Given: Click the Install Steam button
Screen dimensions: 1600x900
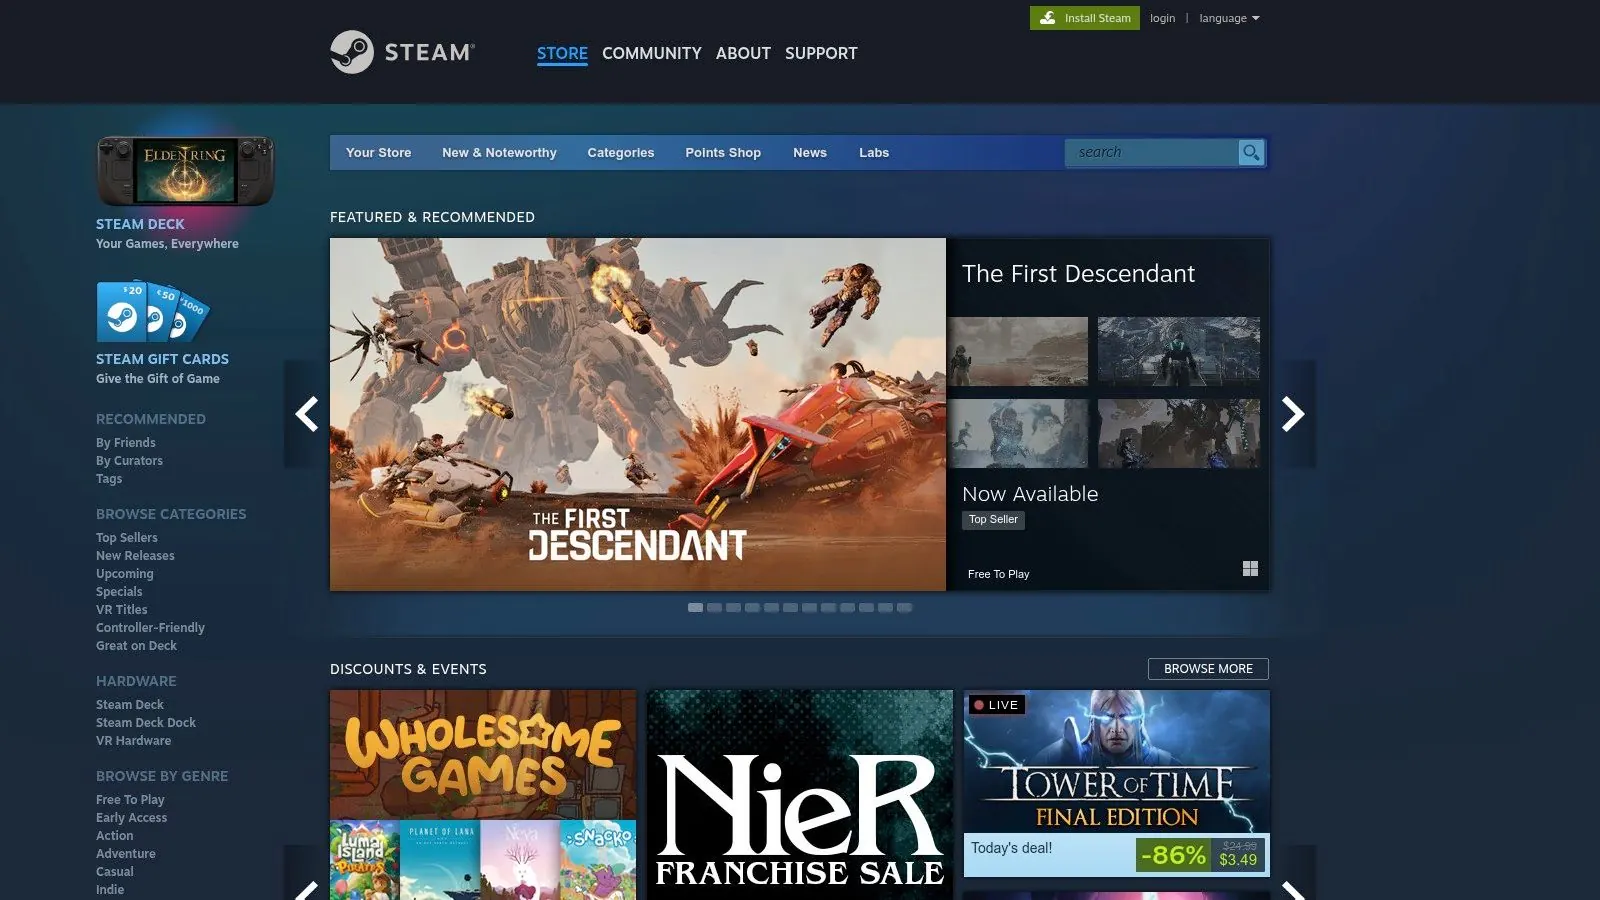Looking at the screenshot, I should 1085,18.
